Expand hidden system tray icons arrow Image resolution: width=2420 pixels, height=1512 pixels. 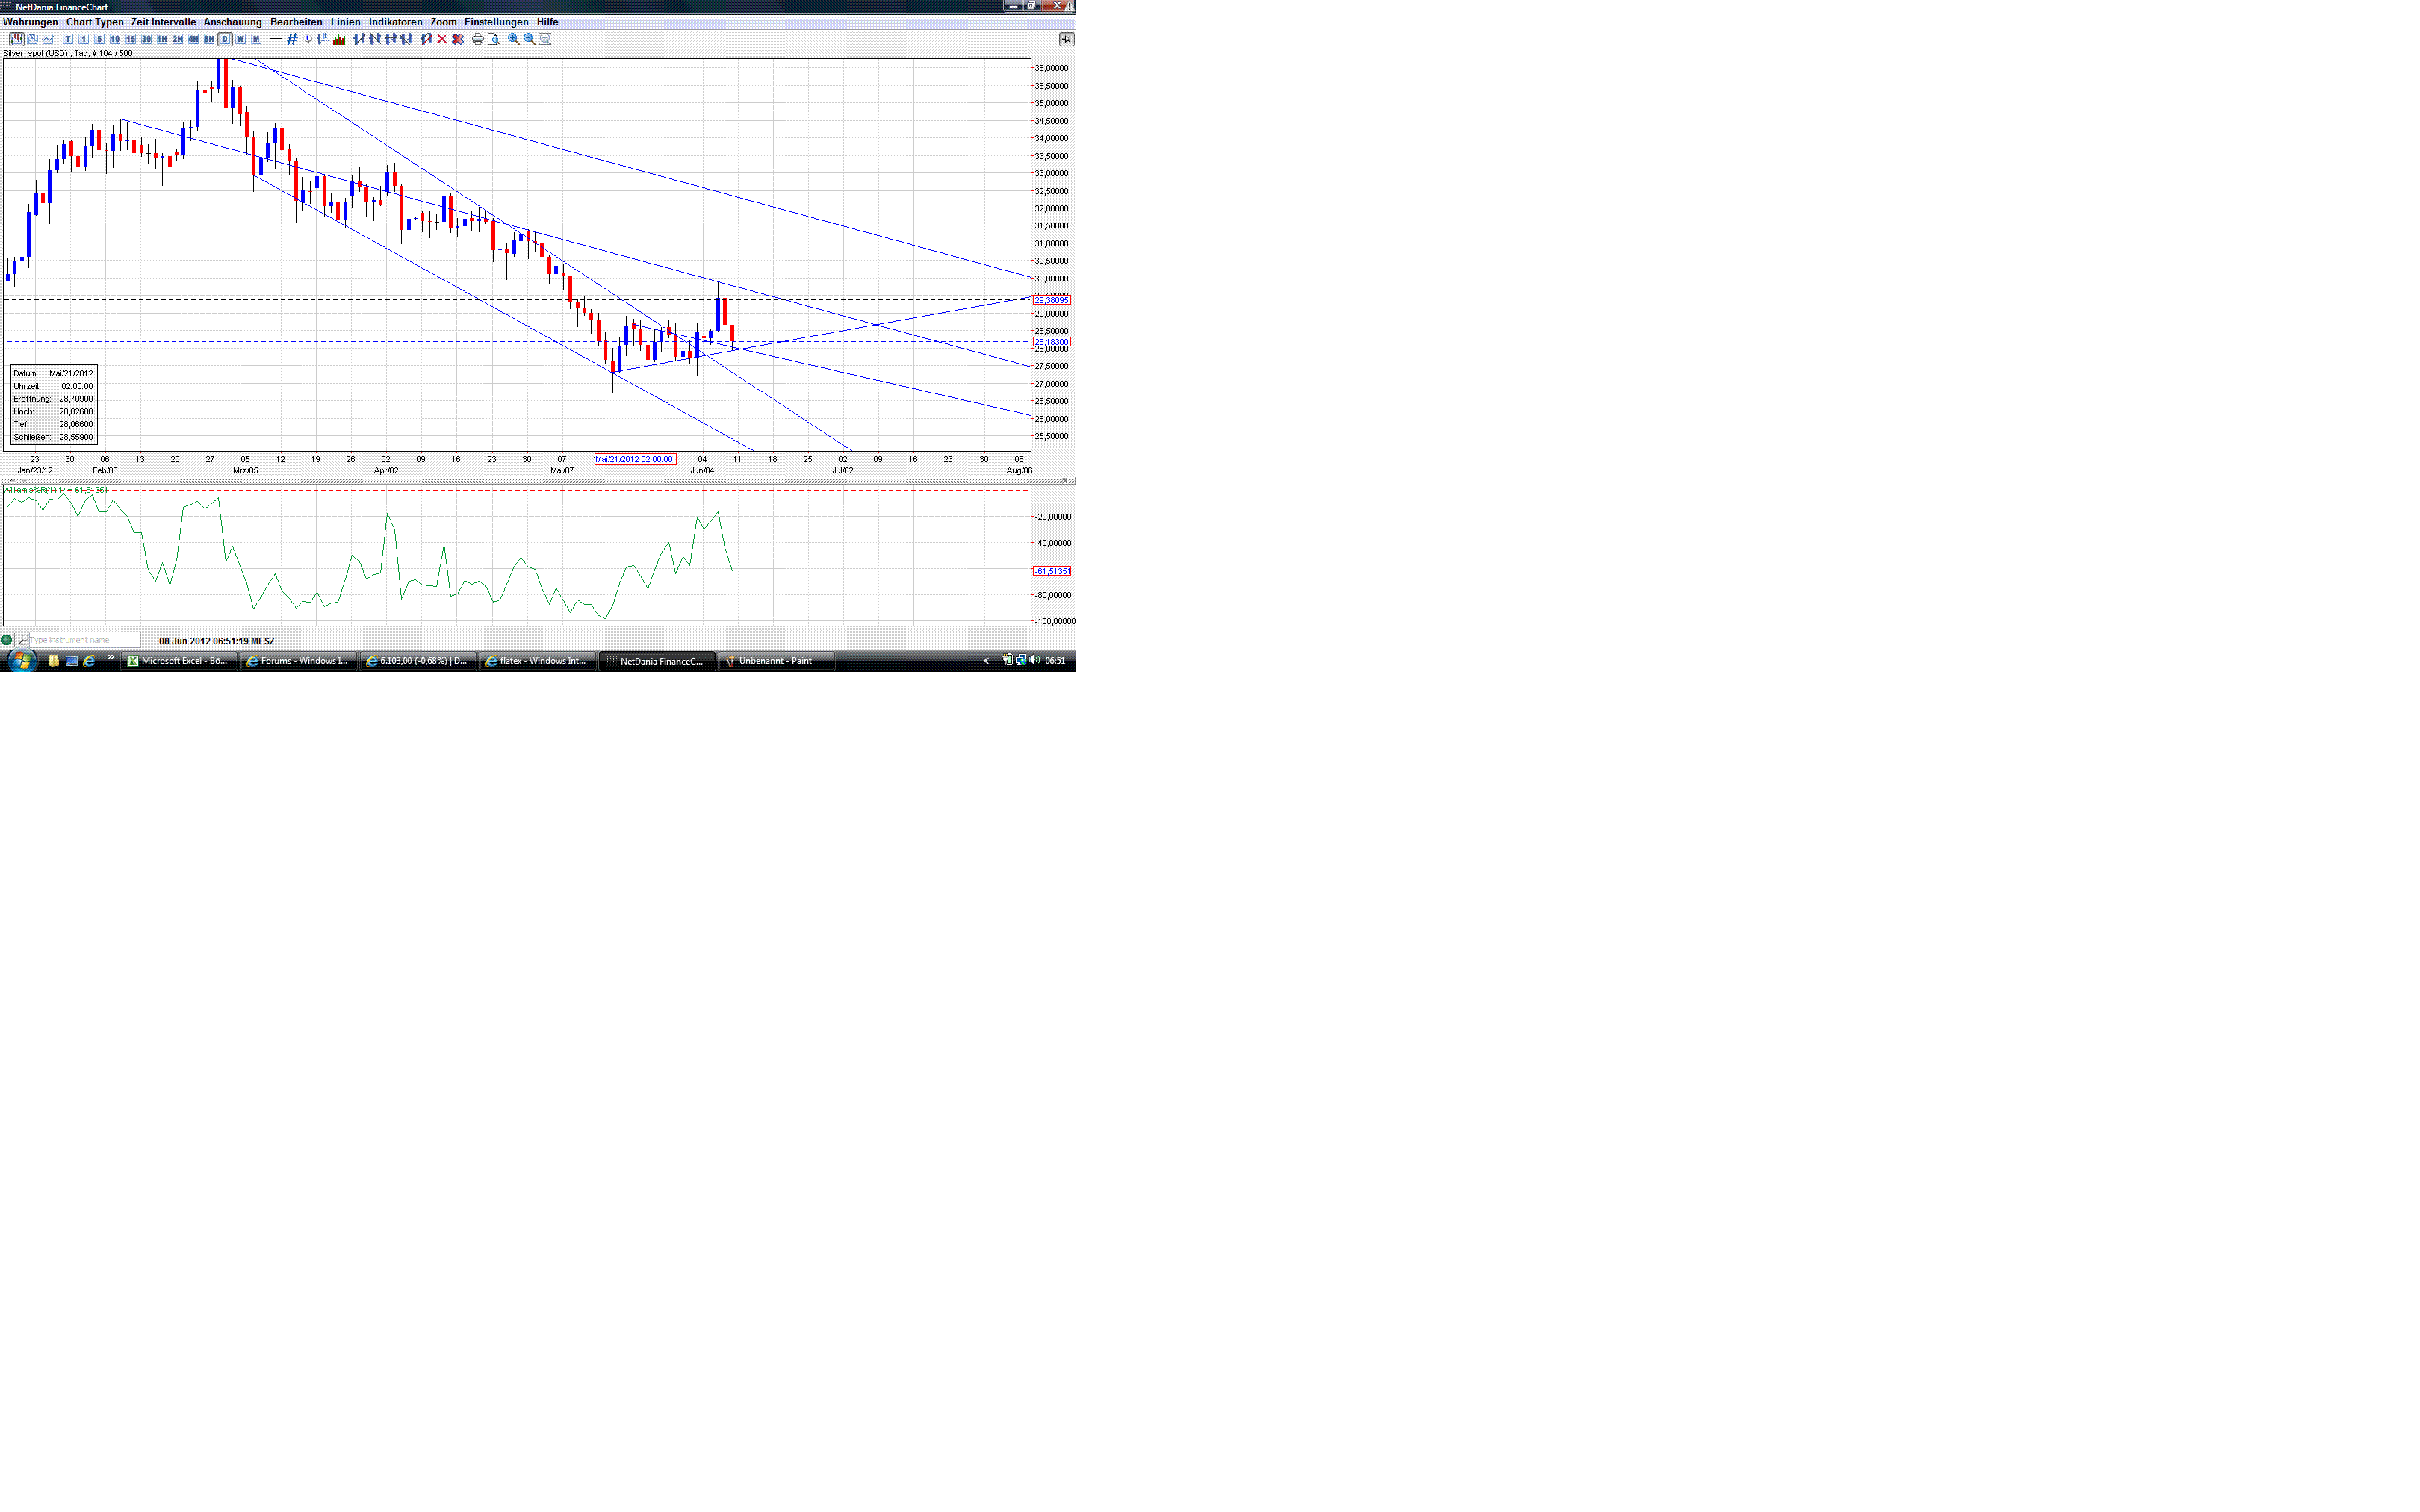[986, 660]
